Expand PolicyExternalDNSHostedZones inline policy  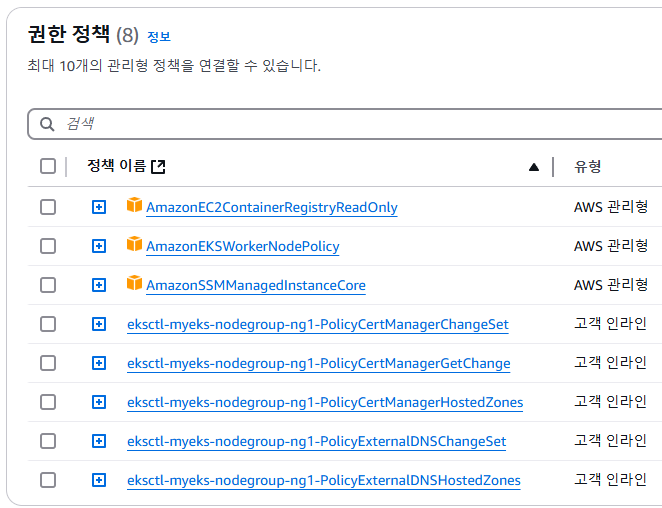click(99, 480)
